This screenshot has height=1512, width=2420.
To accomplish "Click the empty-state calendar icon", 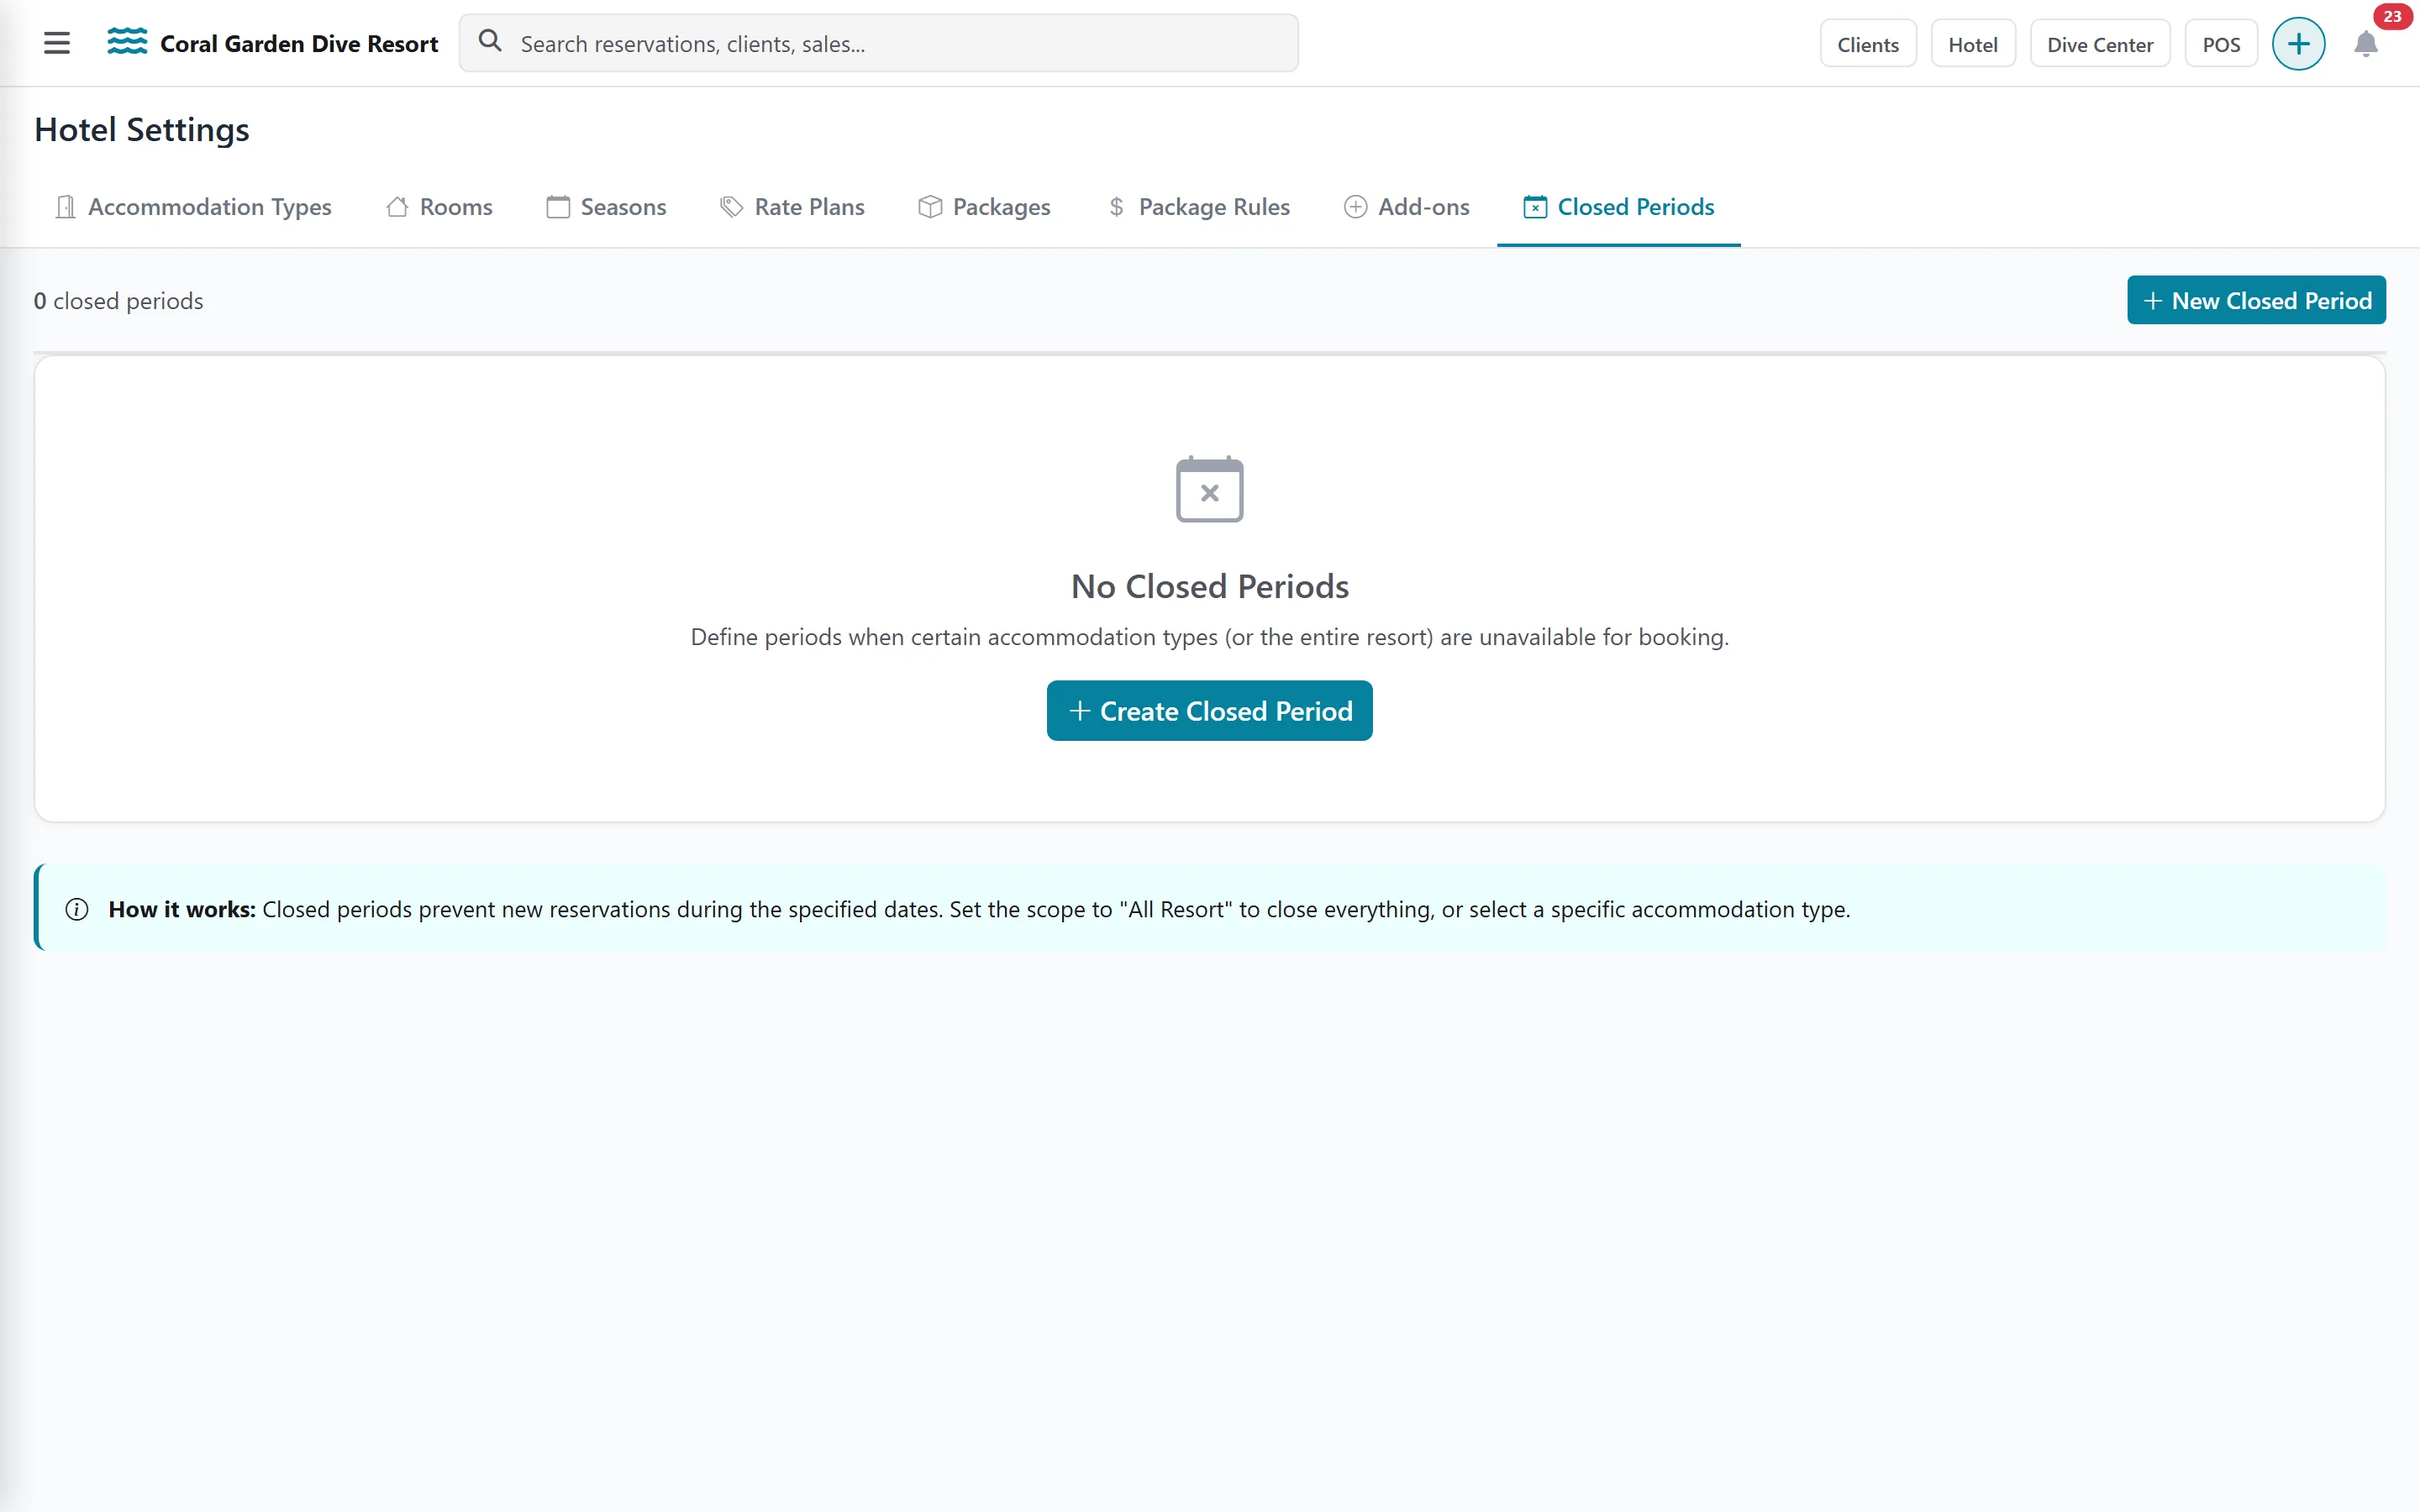I will [1209, 489].
